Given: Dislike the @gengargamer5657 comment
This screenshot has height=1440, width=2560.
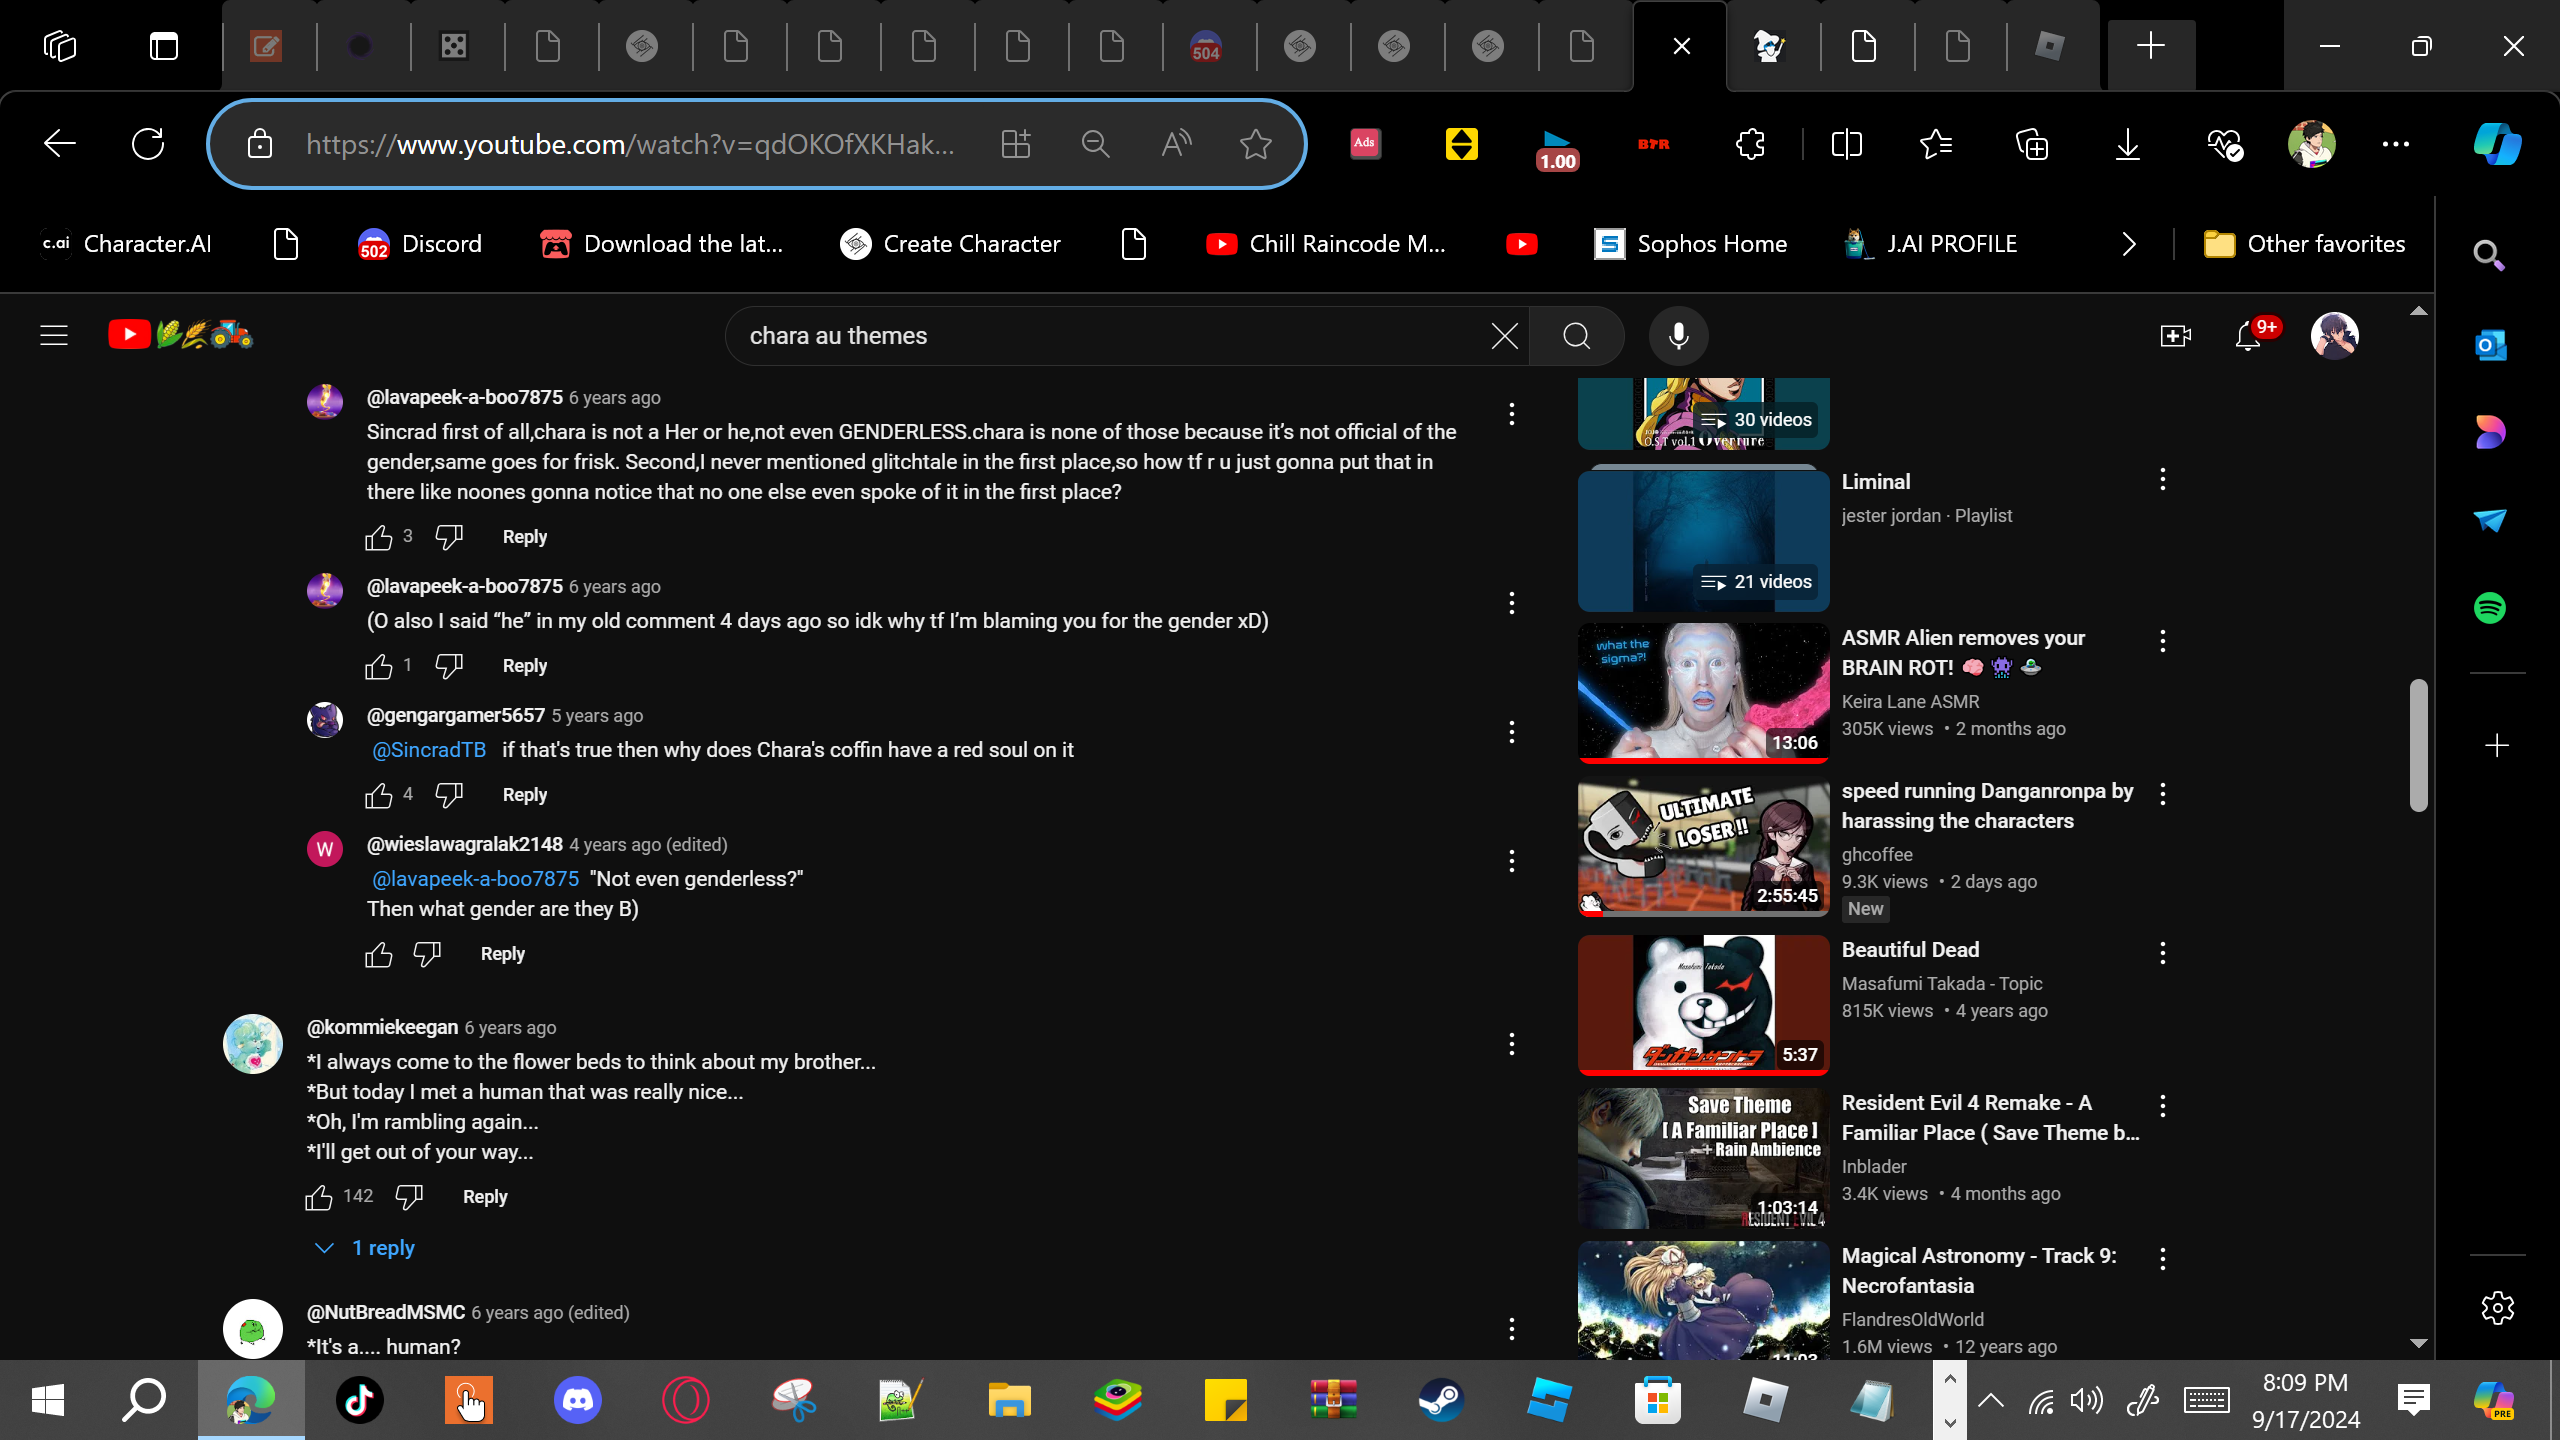Looking at the screenshot, I should [449, 795].
